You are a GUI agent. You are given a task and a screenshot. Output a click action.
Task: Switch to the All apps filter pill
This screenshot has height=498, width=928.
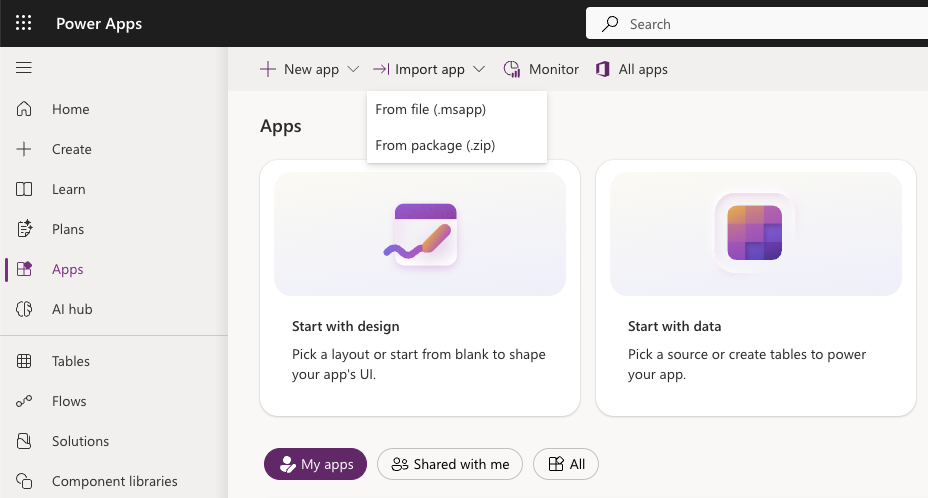coord(566,464)
